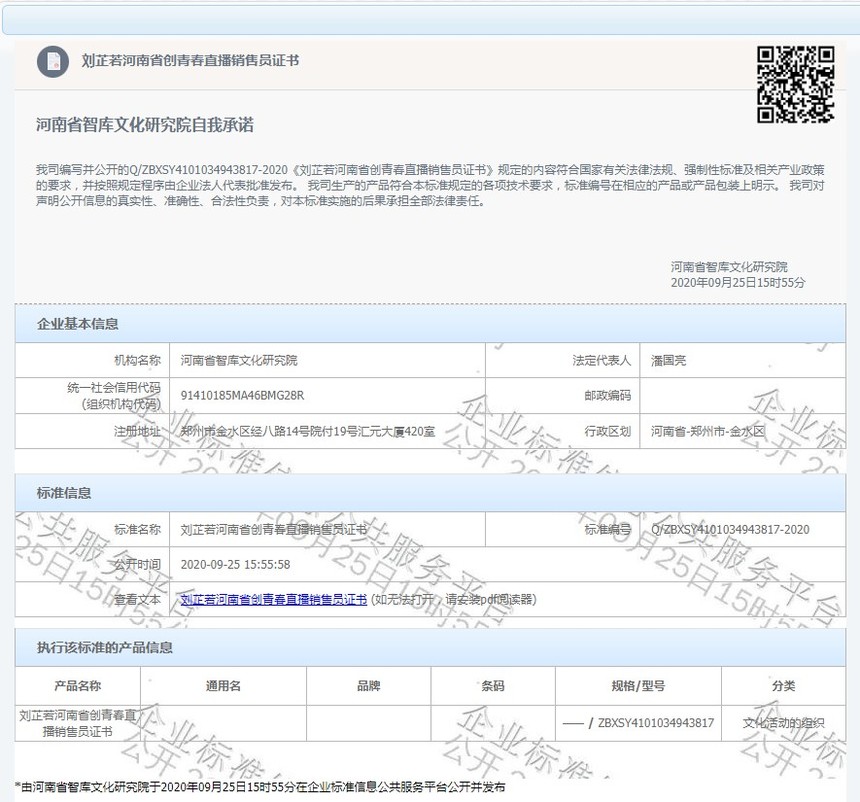The image size is (860, 802).
Task: Click the product name cell in the product table
Action: pyautogui.click(x=77, y=723)
